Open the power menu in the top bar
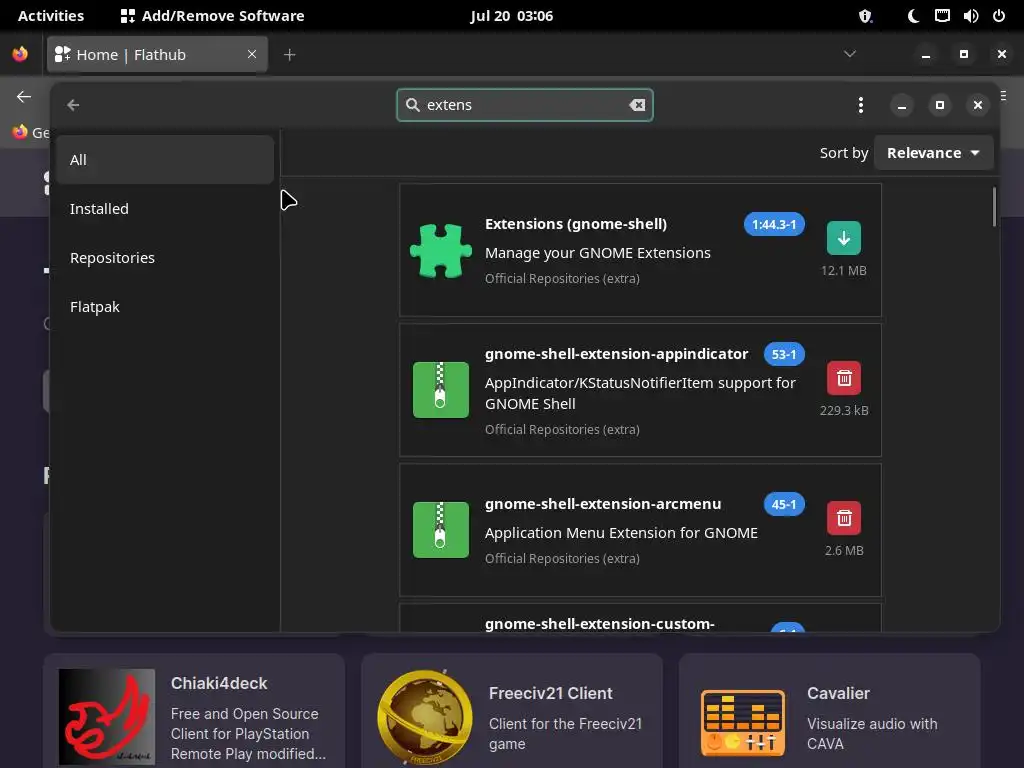The image size is (1024, 768). pyautogui.click(x=999, y=16)
